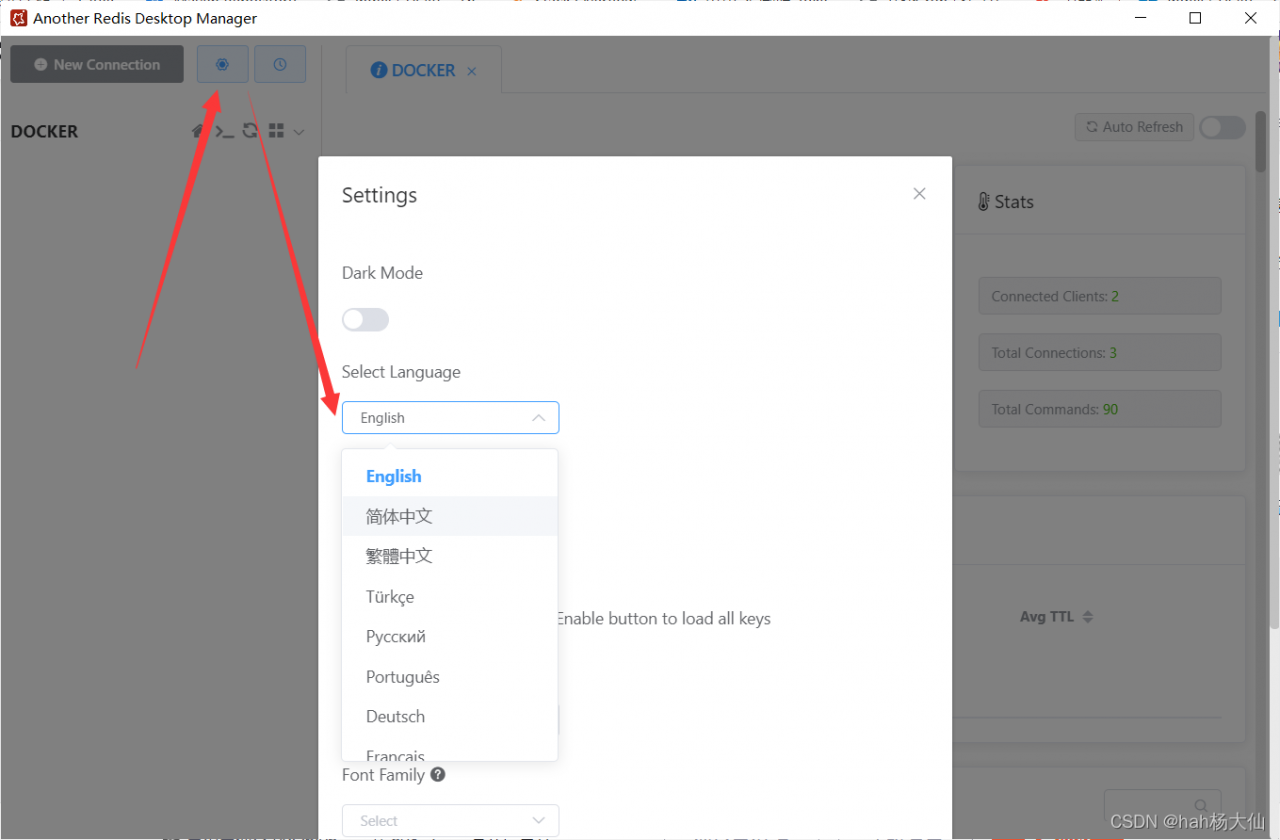The image size is (1280, 840).
Task: Choose Русский in the language list
Action: pyautogui.click(x=450, y=636)
